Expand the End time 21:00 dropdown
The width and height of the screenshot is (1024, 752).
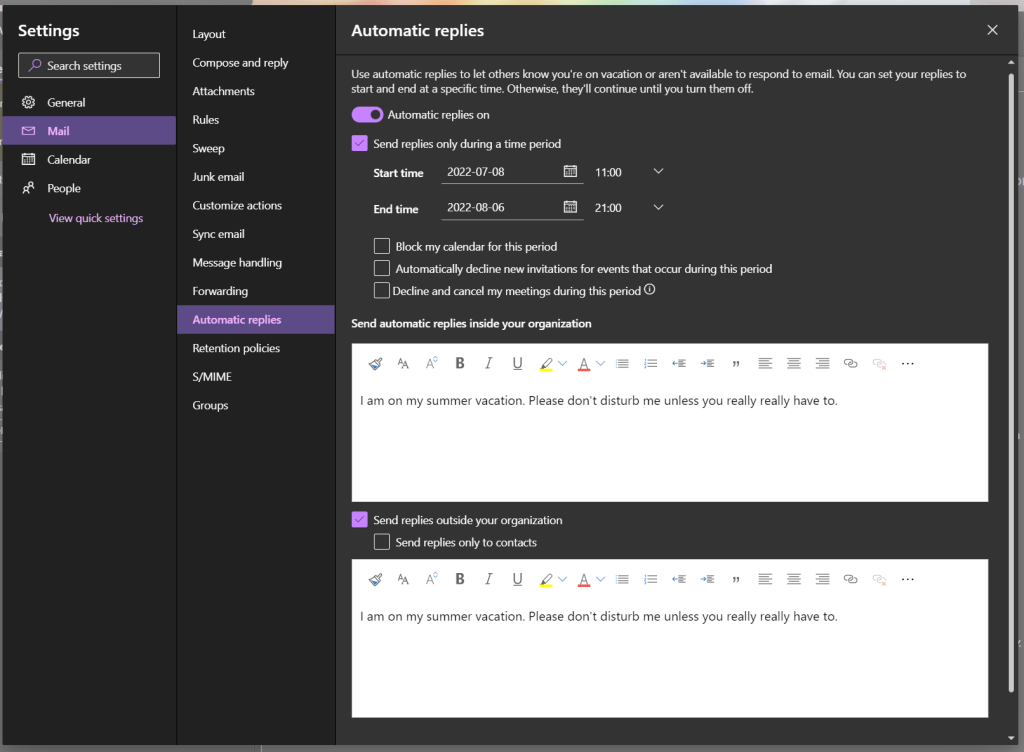point(658,208)
